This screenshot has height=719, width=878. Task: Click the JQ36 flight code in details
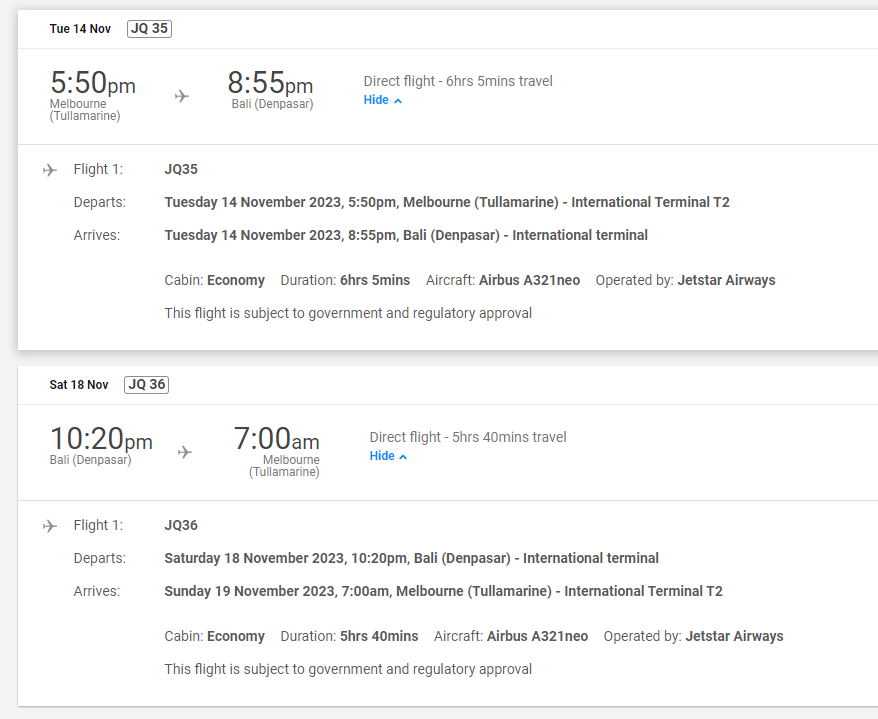pos(181,525)
